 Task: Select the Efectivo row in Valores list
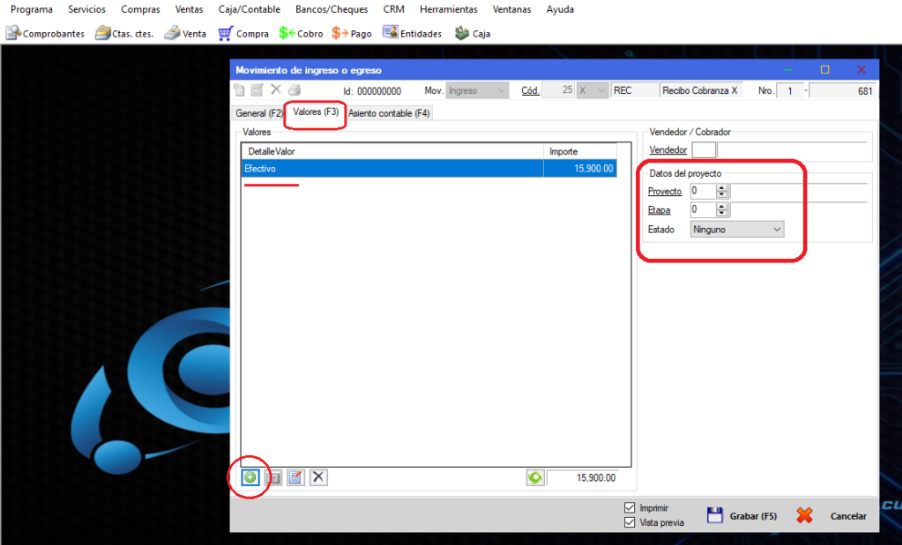click(429, 169)
